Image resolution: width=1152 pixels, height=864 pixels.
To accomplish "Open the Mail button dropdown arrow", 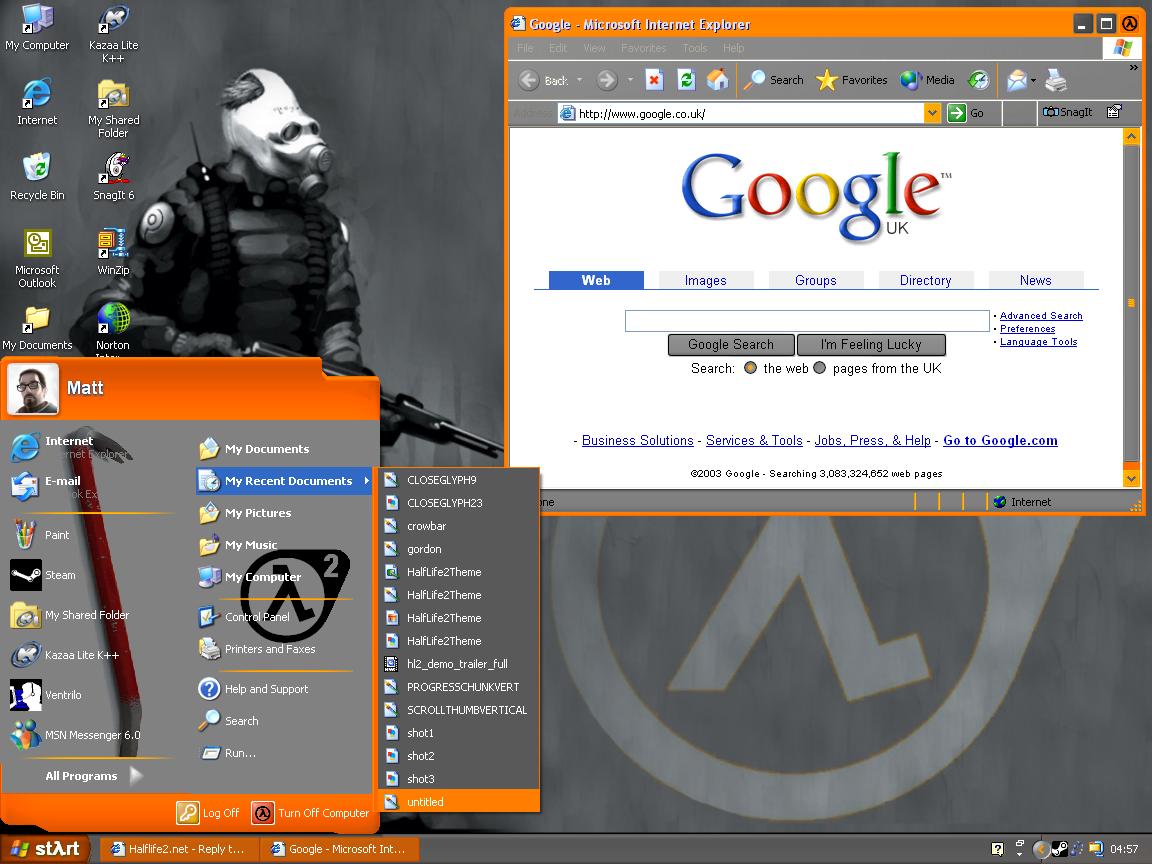I will (1034, 80).
